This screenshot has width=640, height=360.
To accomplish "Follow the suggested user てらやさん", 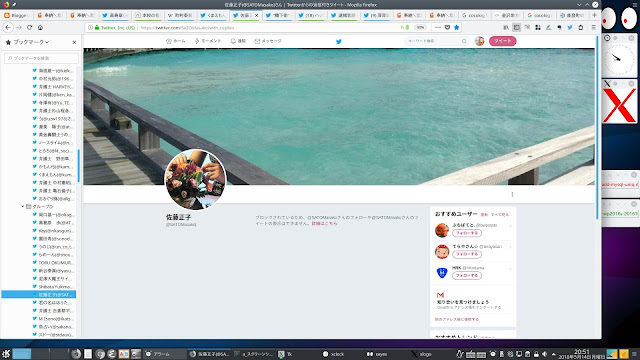I will (x=467, y=254).
